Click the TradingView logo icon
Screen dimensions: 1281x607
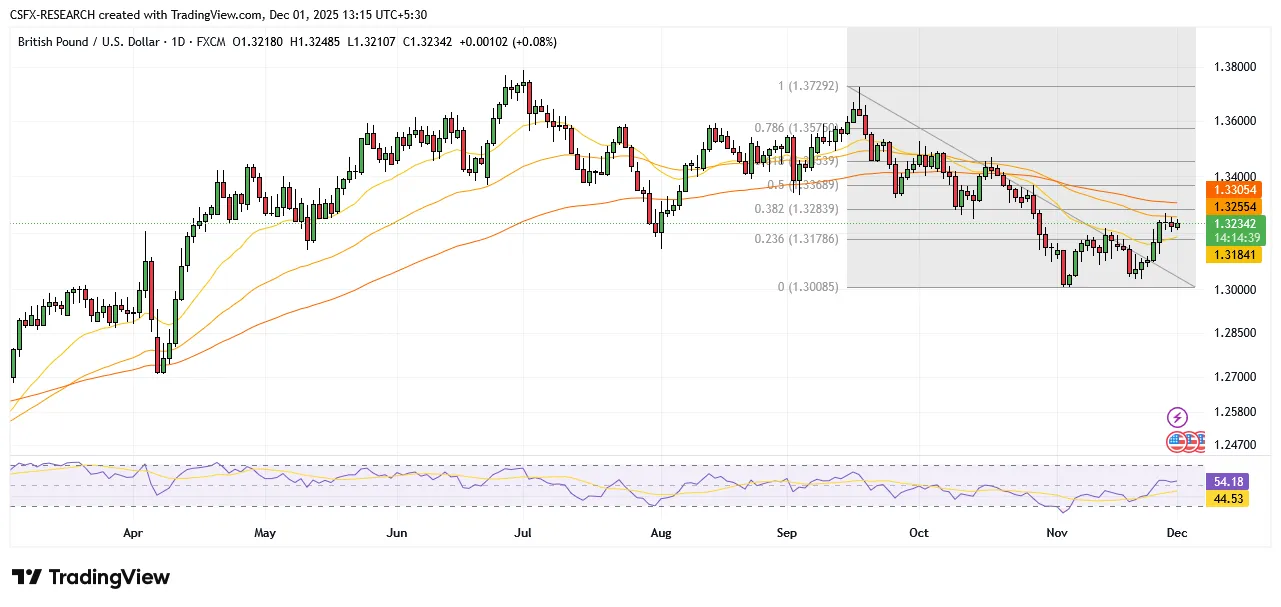pyautogui.click(x=27, y=578)
